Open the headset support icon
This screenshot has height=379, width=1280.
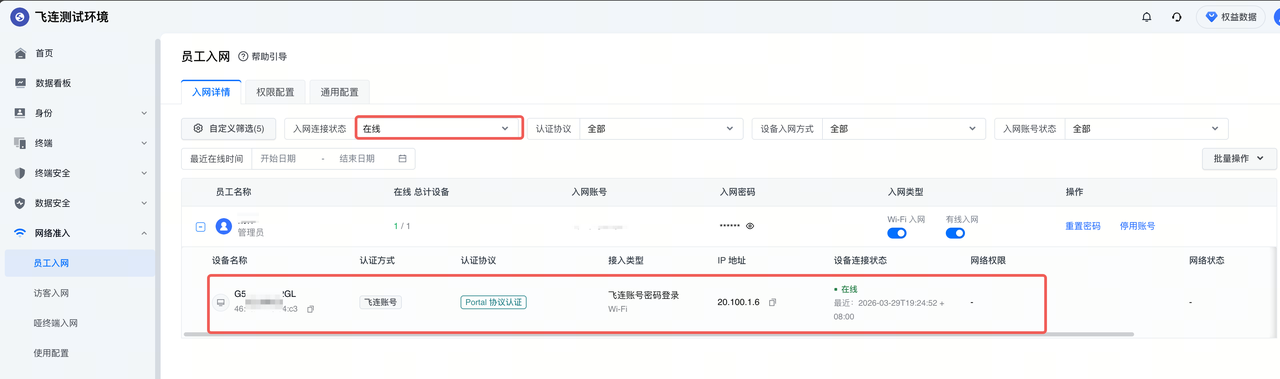(x=1177, y=17)
